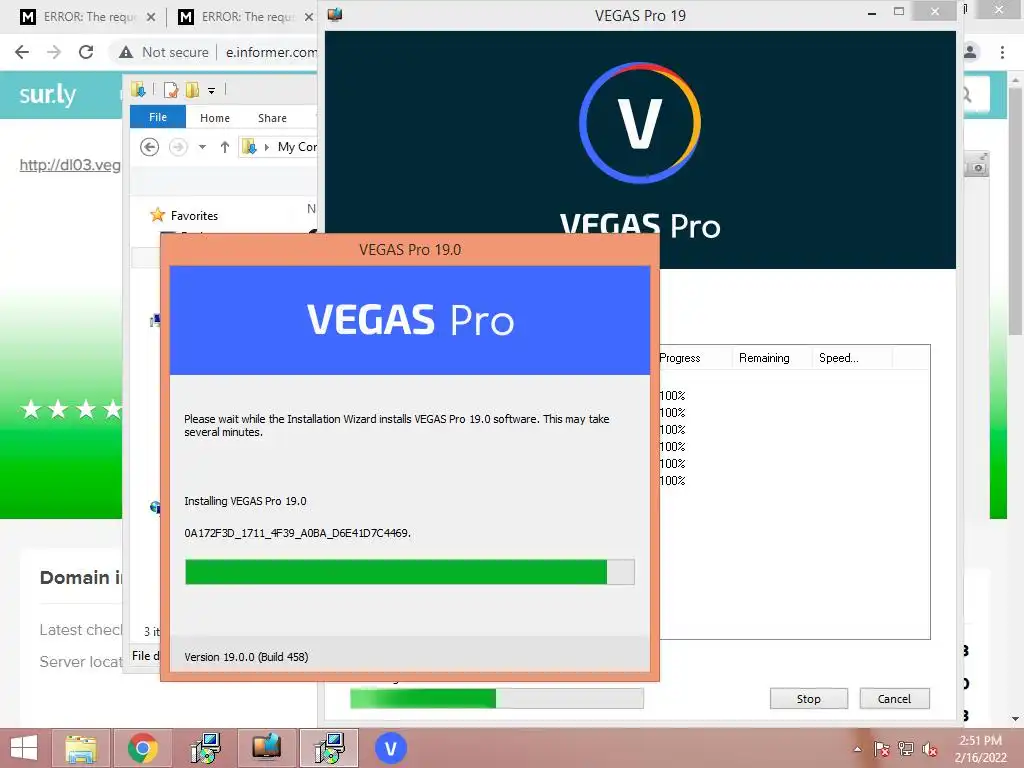Image resolution: width=1024 pixels, height=768 pixels.
Task: Click the first installer icon in taskbar
Action: pyautogui.click(x=204, y=748)
